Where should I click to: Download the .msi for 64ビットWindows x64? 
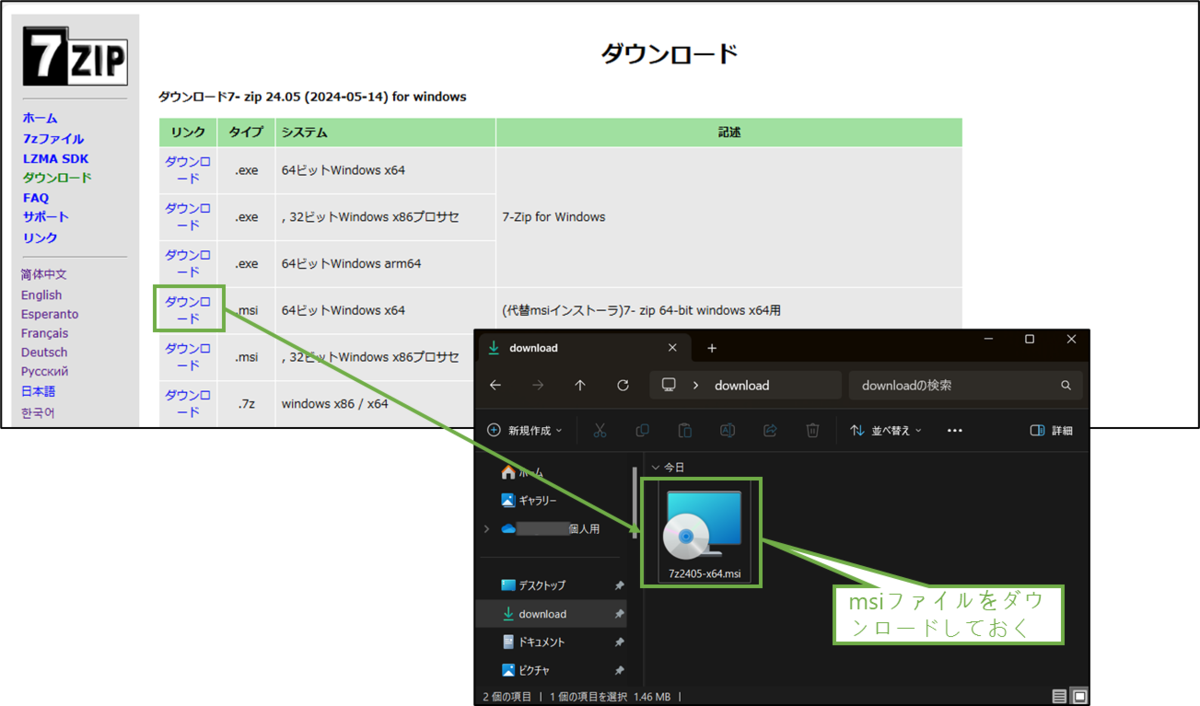188,310
